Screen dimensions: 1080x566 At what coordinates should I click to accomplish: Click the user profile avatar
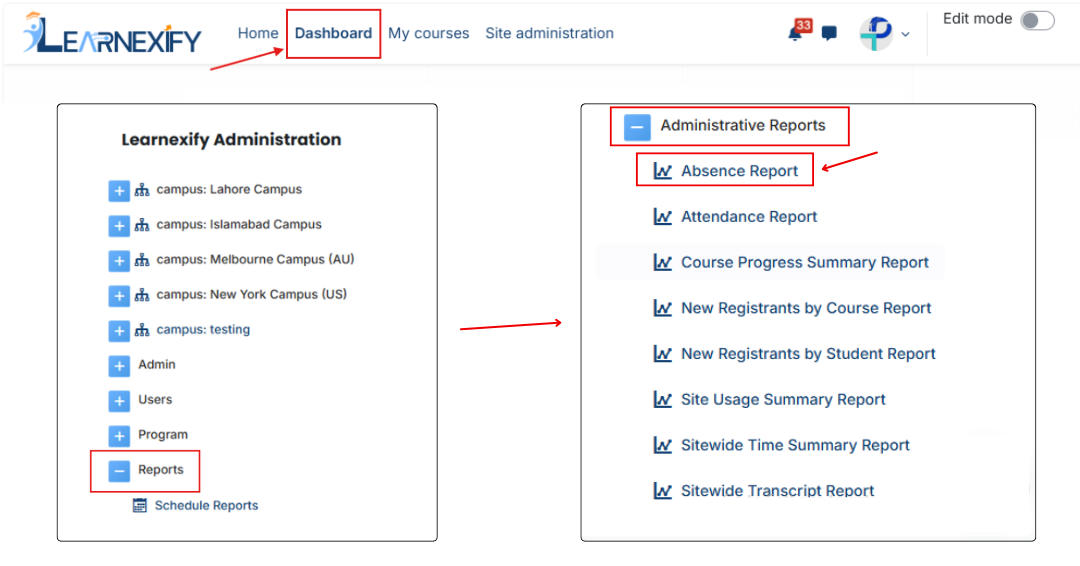pos(875,33)
